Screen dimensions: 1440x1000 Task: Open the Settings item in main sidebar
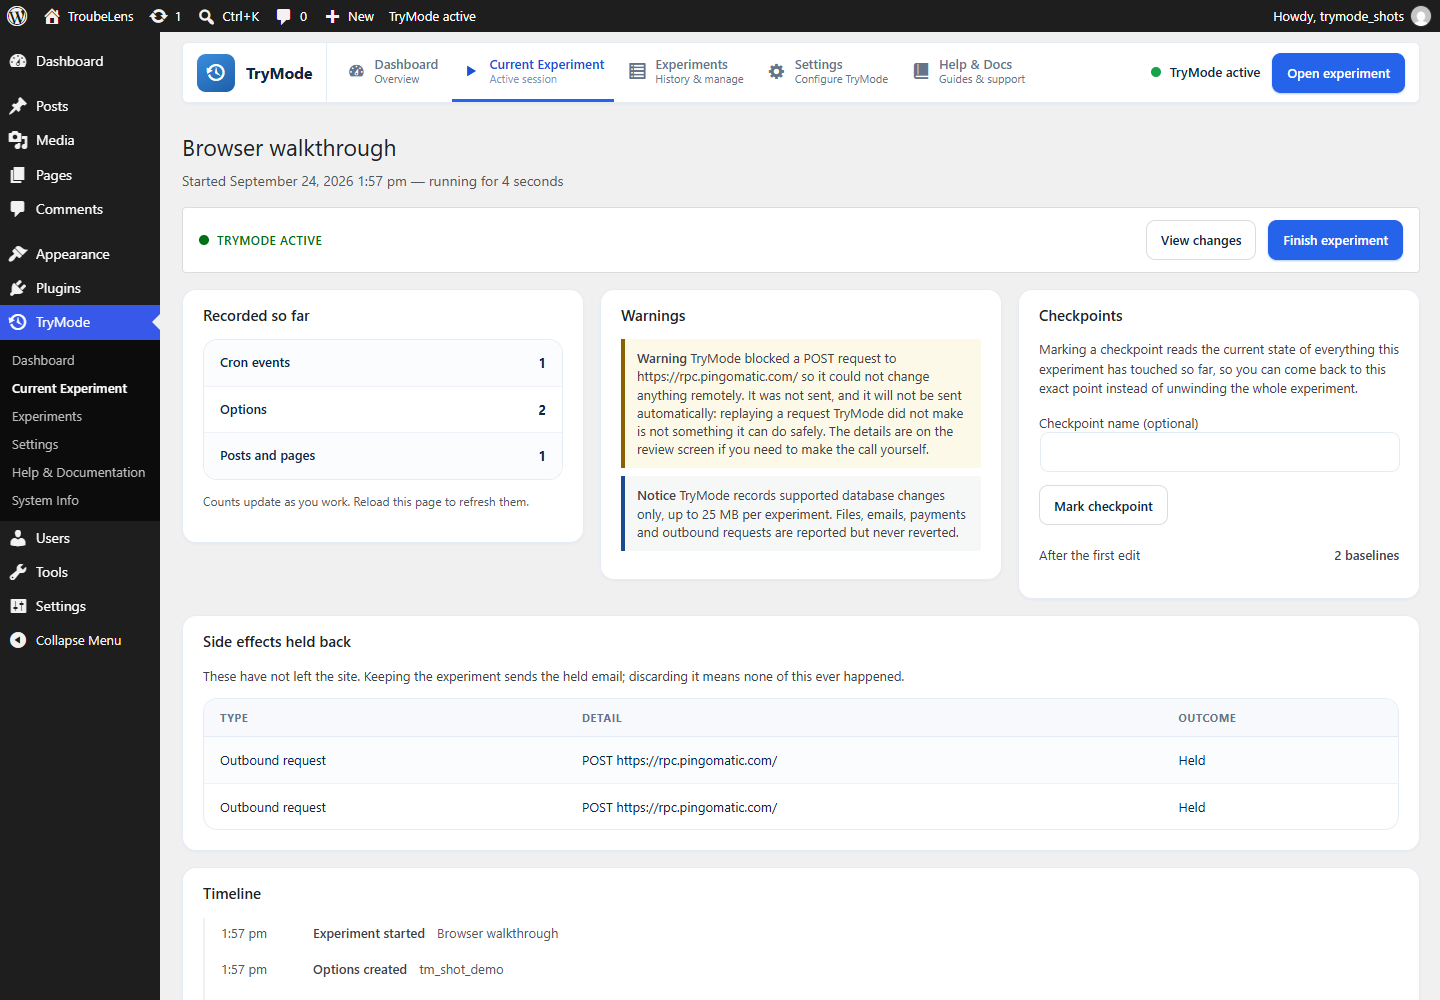pos(80,606)
